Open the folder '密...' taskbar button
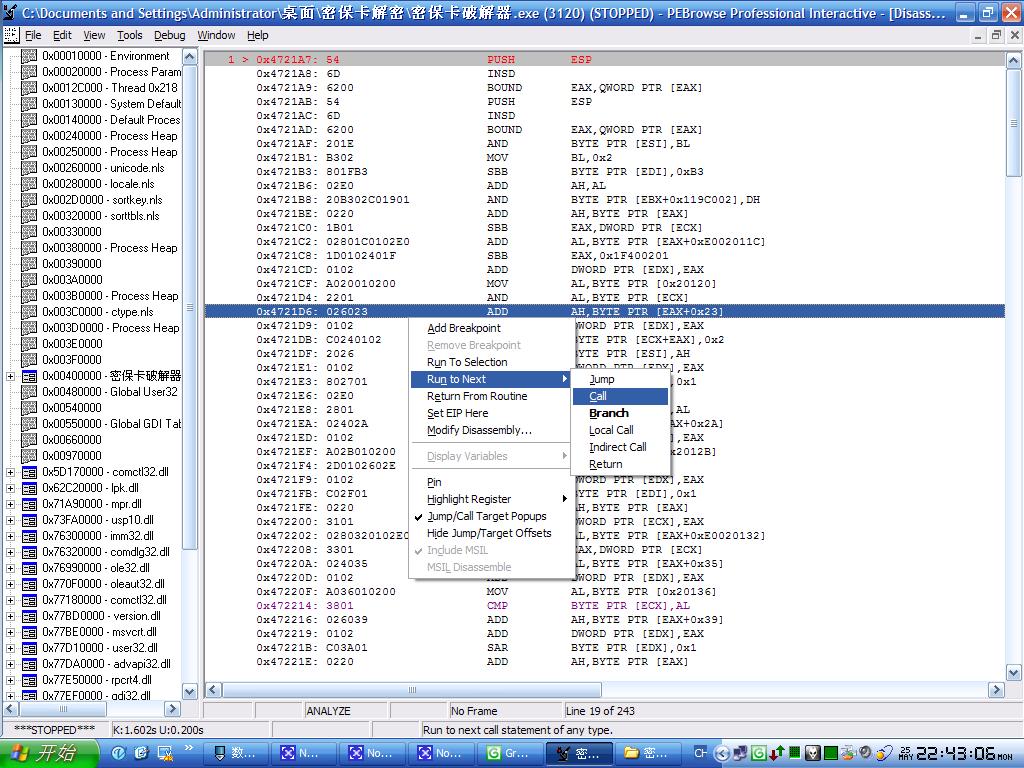The width and height of the screenshot is (1024, 768). (x=647, y=753)
